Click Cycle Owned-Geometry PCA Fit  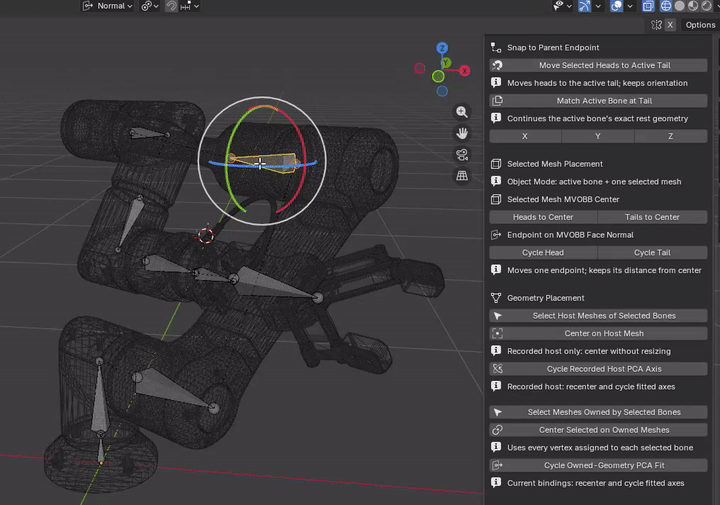point(598,466)
